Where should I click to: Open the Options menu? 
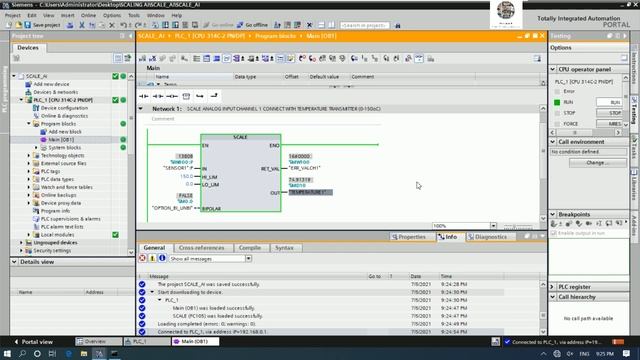click(x=112, y=16)
